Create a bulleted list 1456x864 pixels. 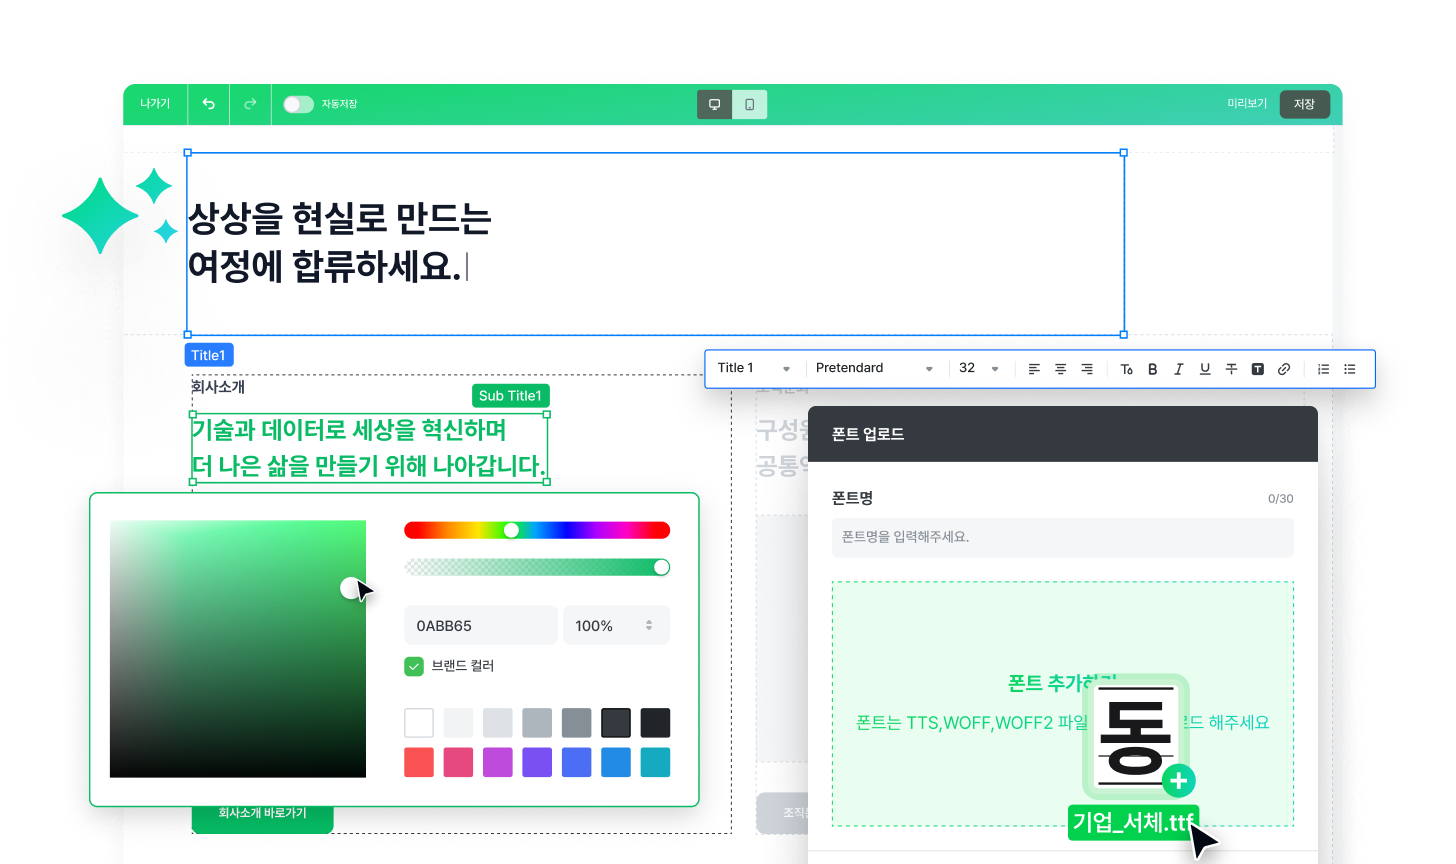(1349, 369)
